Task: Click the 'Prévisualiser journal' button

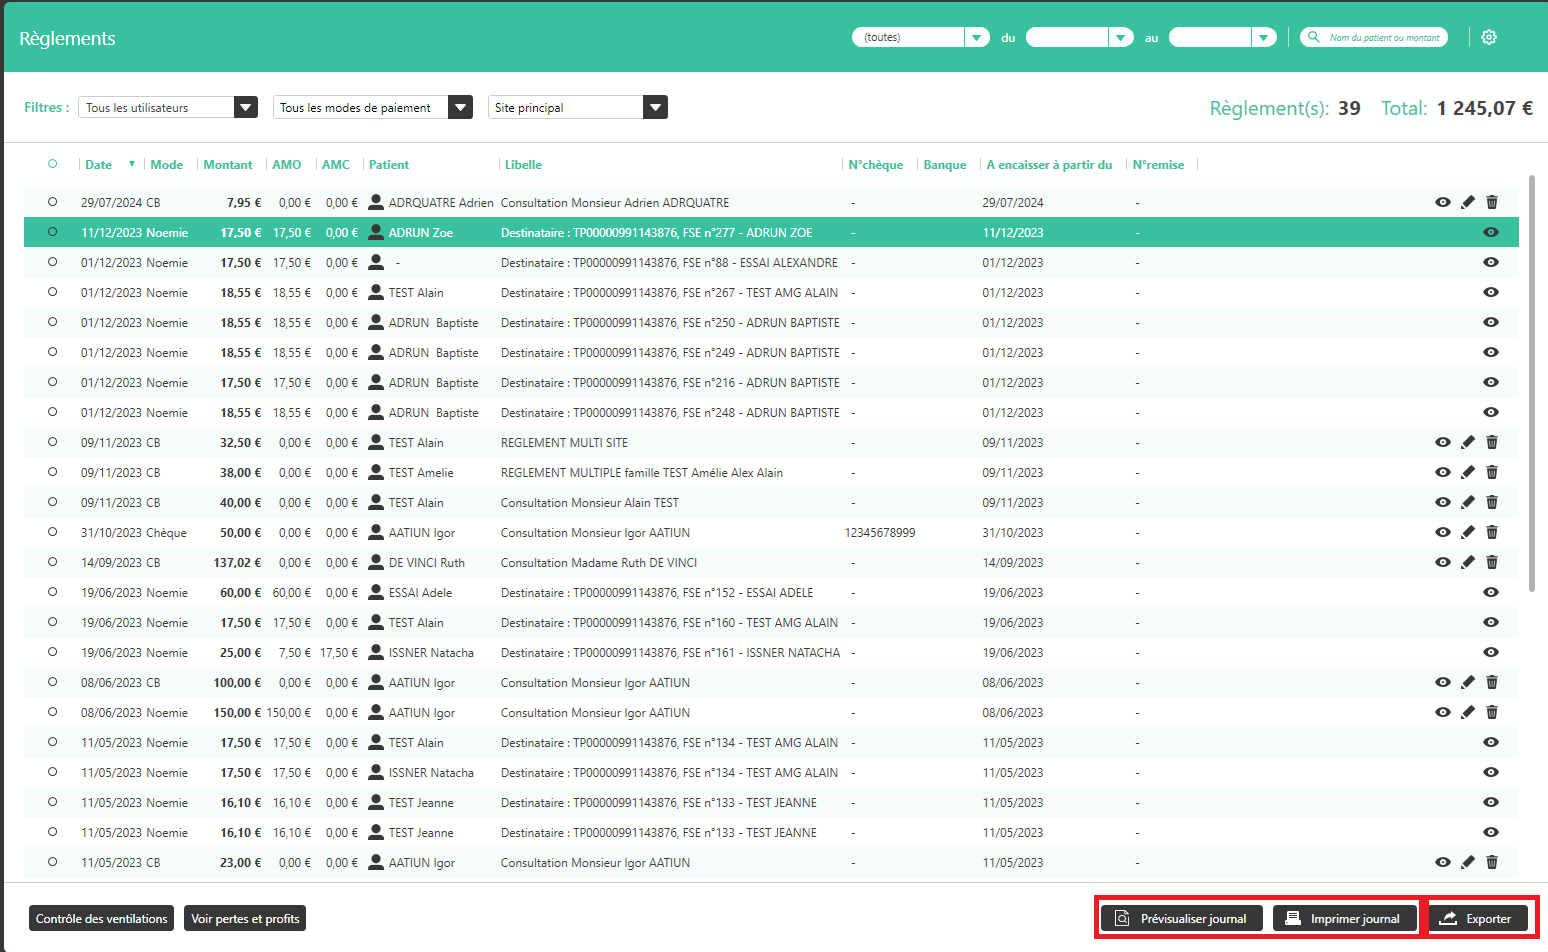Action: tap(1181, 918)
